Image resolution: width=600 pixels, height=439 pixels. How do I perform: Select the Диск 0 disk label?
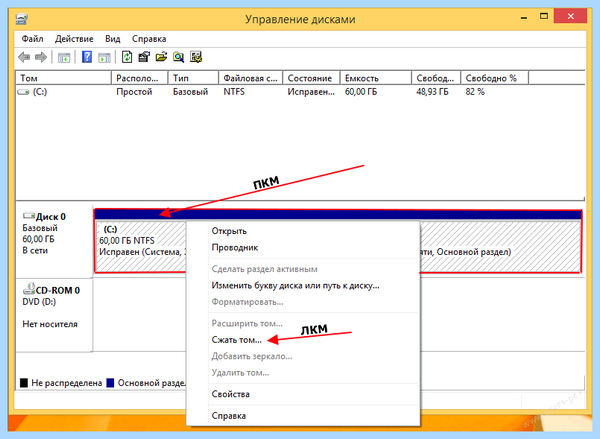point(51,217)
